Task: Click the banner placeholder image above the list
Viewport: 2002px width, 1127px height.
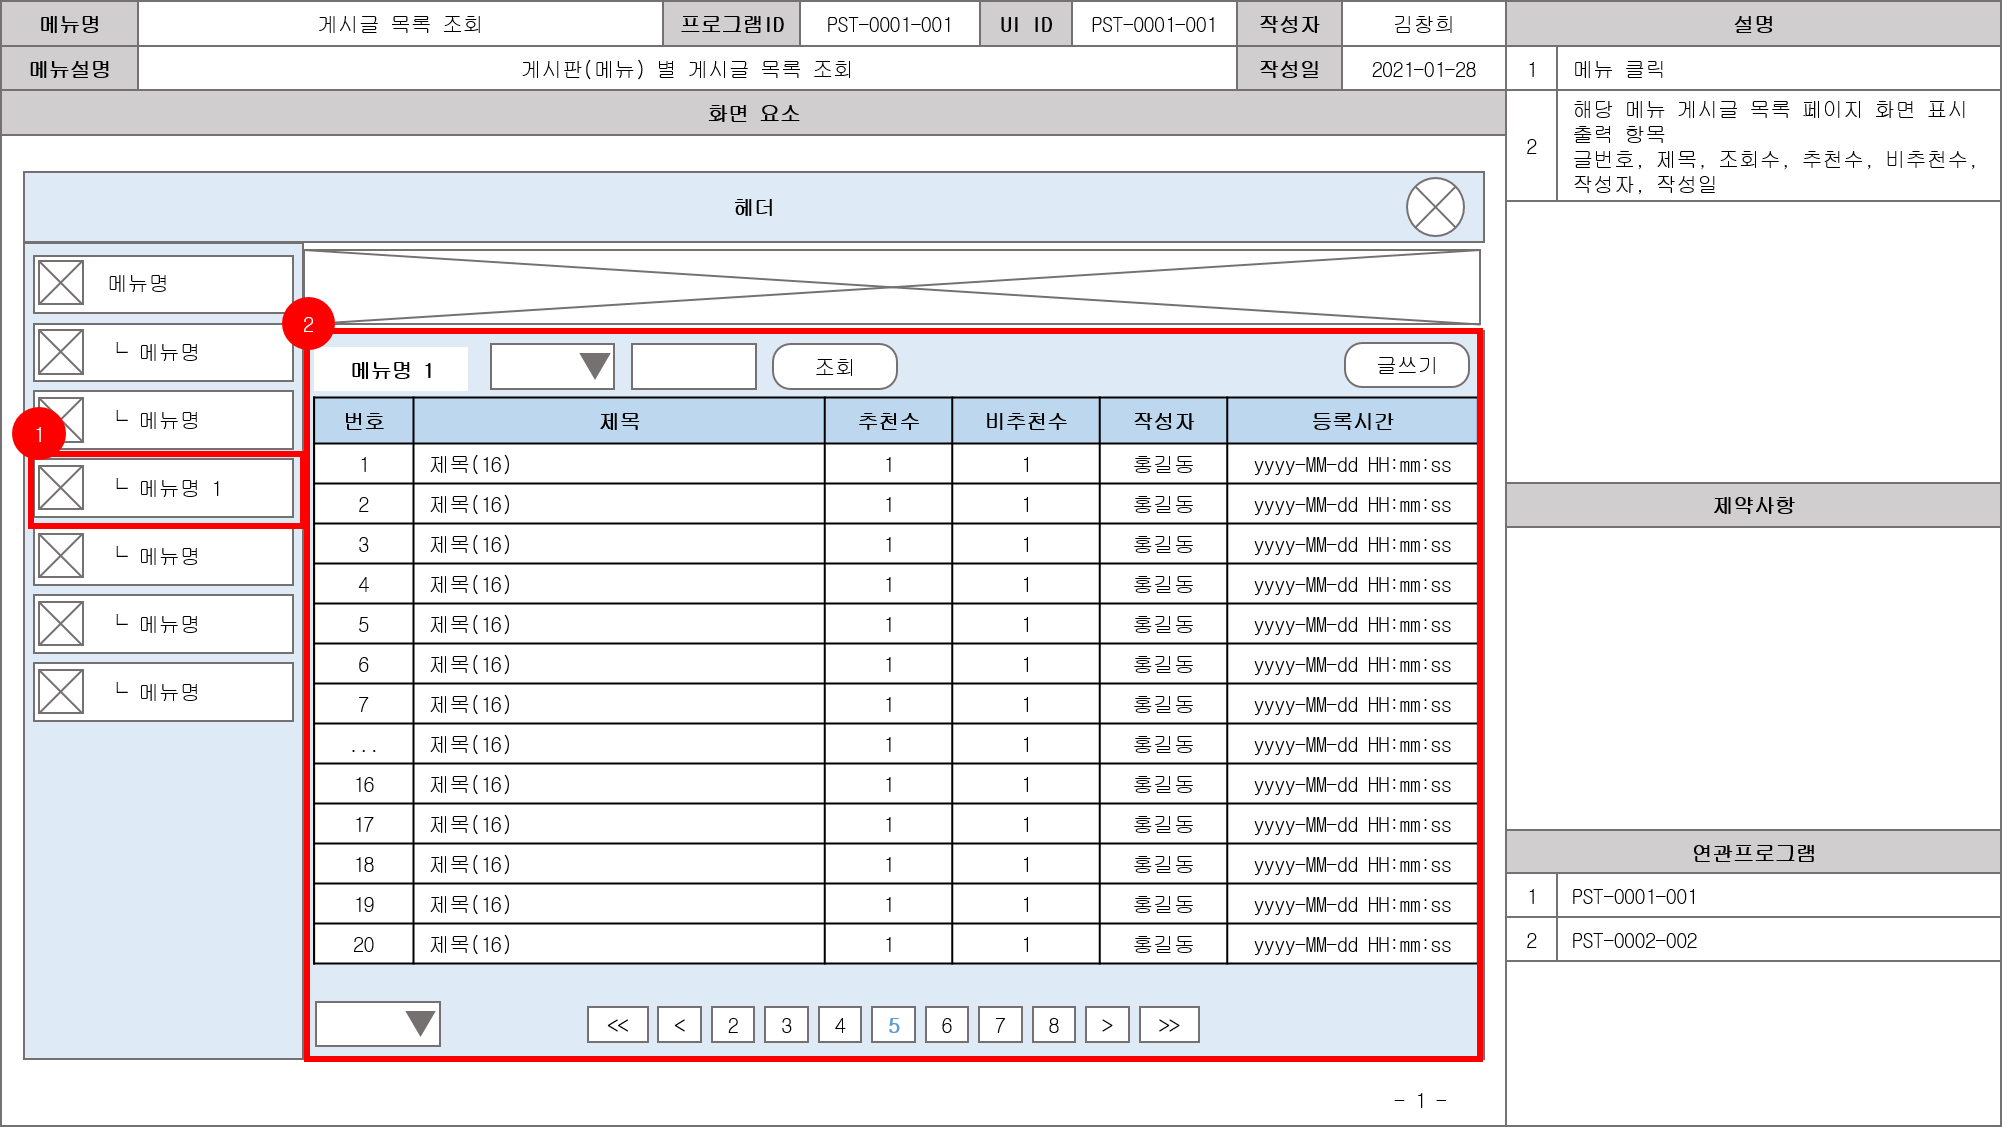Action: tap(891, 287)
